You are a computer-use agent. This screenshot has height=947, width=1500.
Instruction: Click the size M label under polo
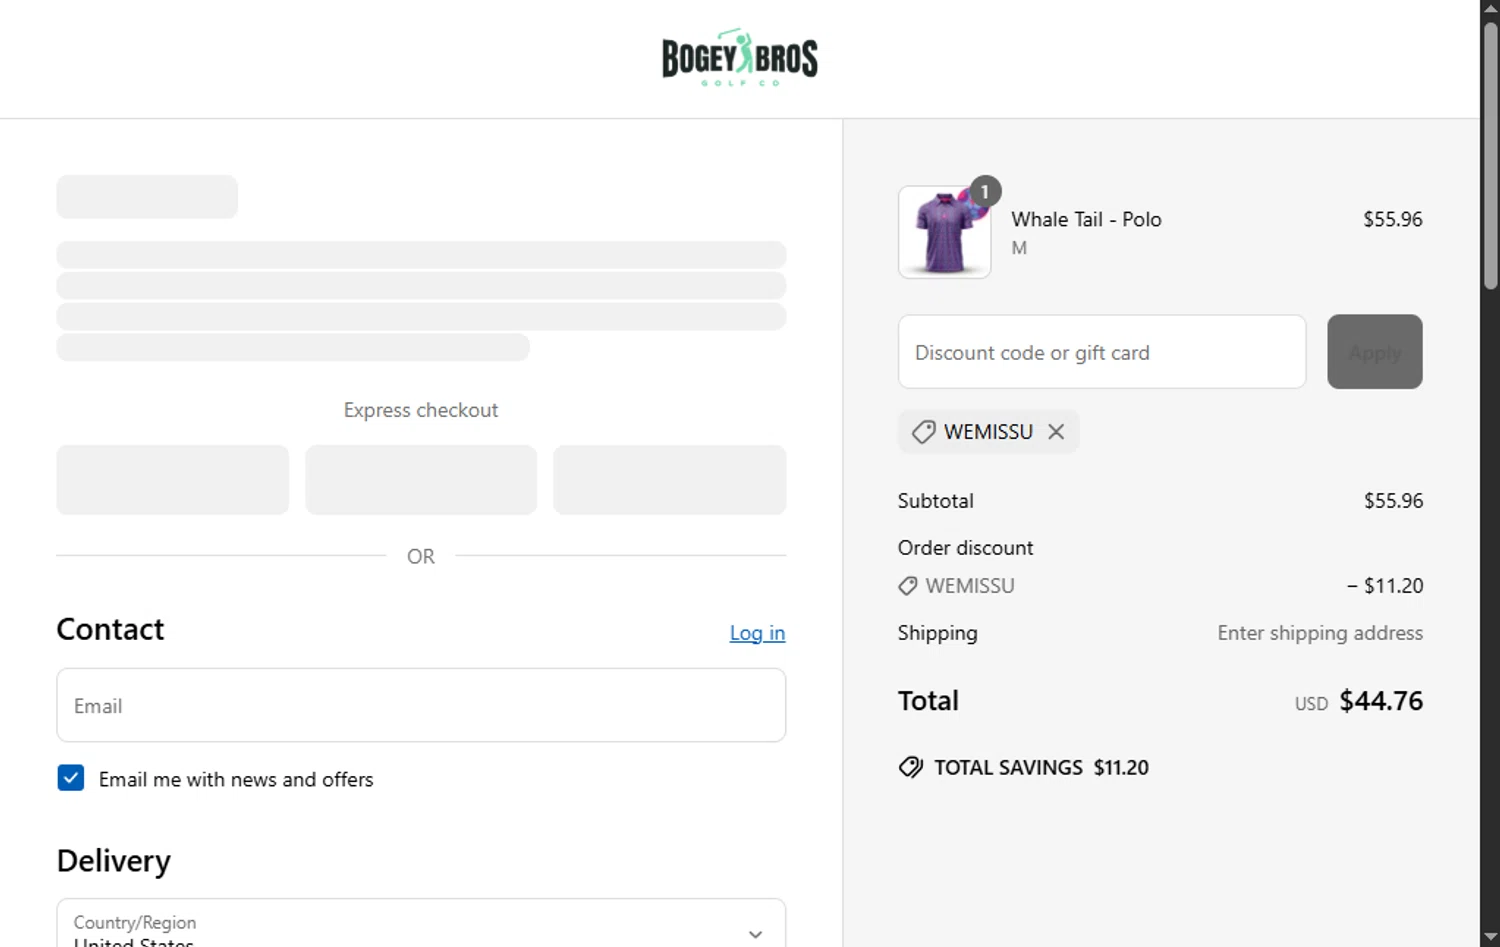tap(1019, 248)
